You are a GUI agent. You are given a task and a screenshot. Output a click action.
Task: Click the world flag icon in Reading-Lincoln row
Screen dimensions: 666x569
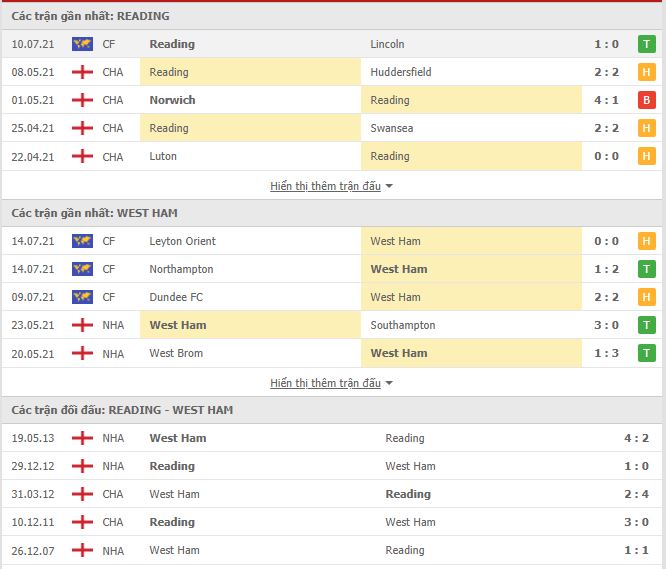(x=82, y=44)
